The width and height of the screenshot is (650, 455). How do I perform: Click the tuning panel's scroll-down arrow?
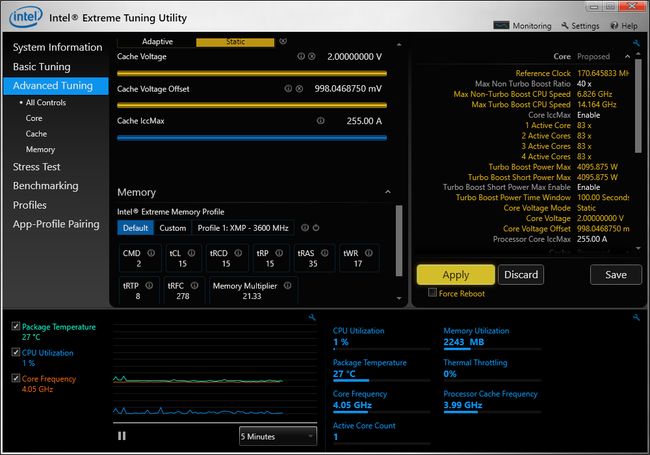[399, 298]
